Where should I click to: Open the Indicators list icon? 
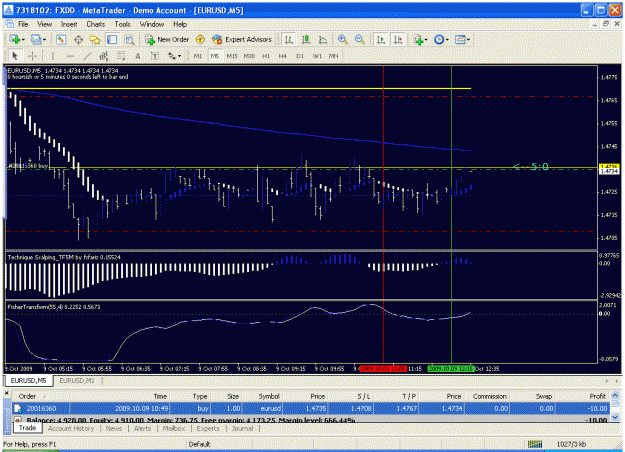pyautogui.click(x=418, y=39)
